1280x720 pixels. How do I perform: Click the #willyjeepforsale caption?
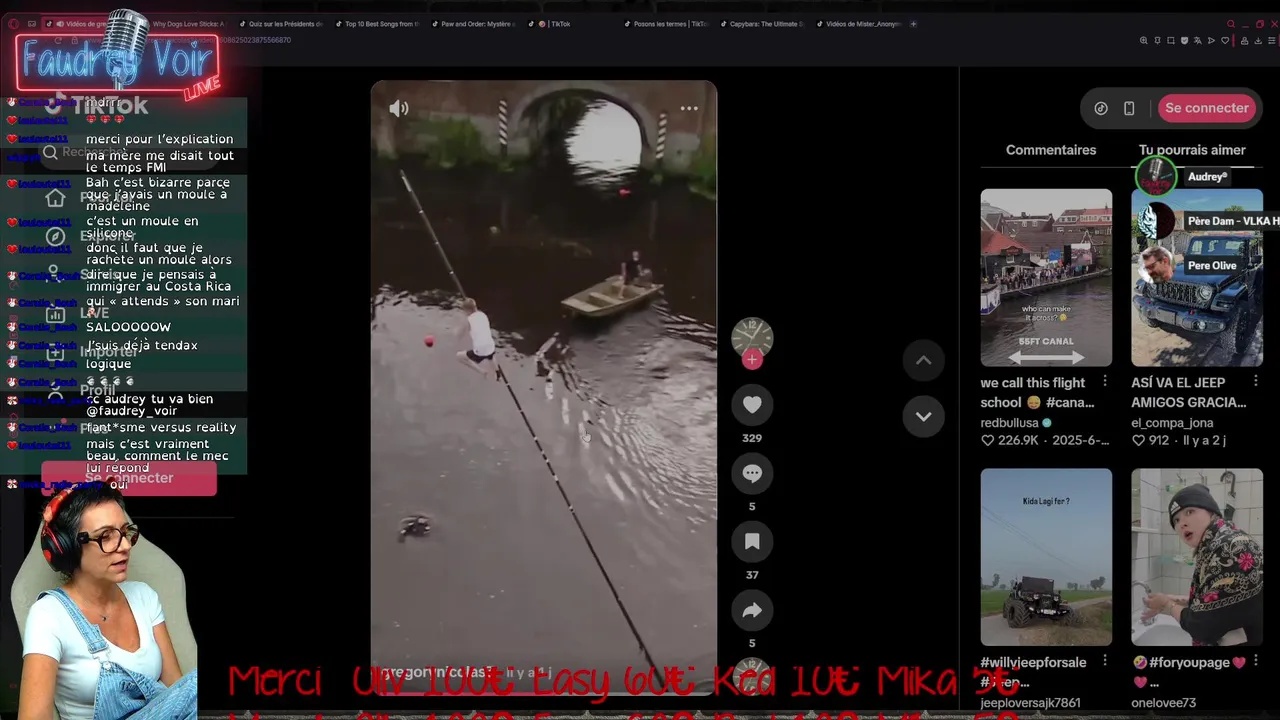1033,671
